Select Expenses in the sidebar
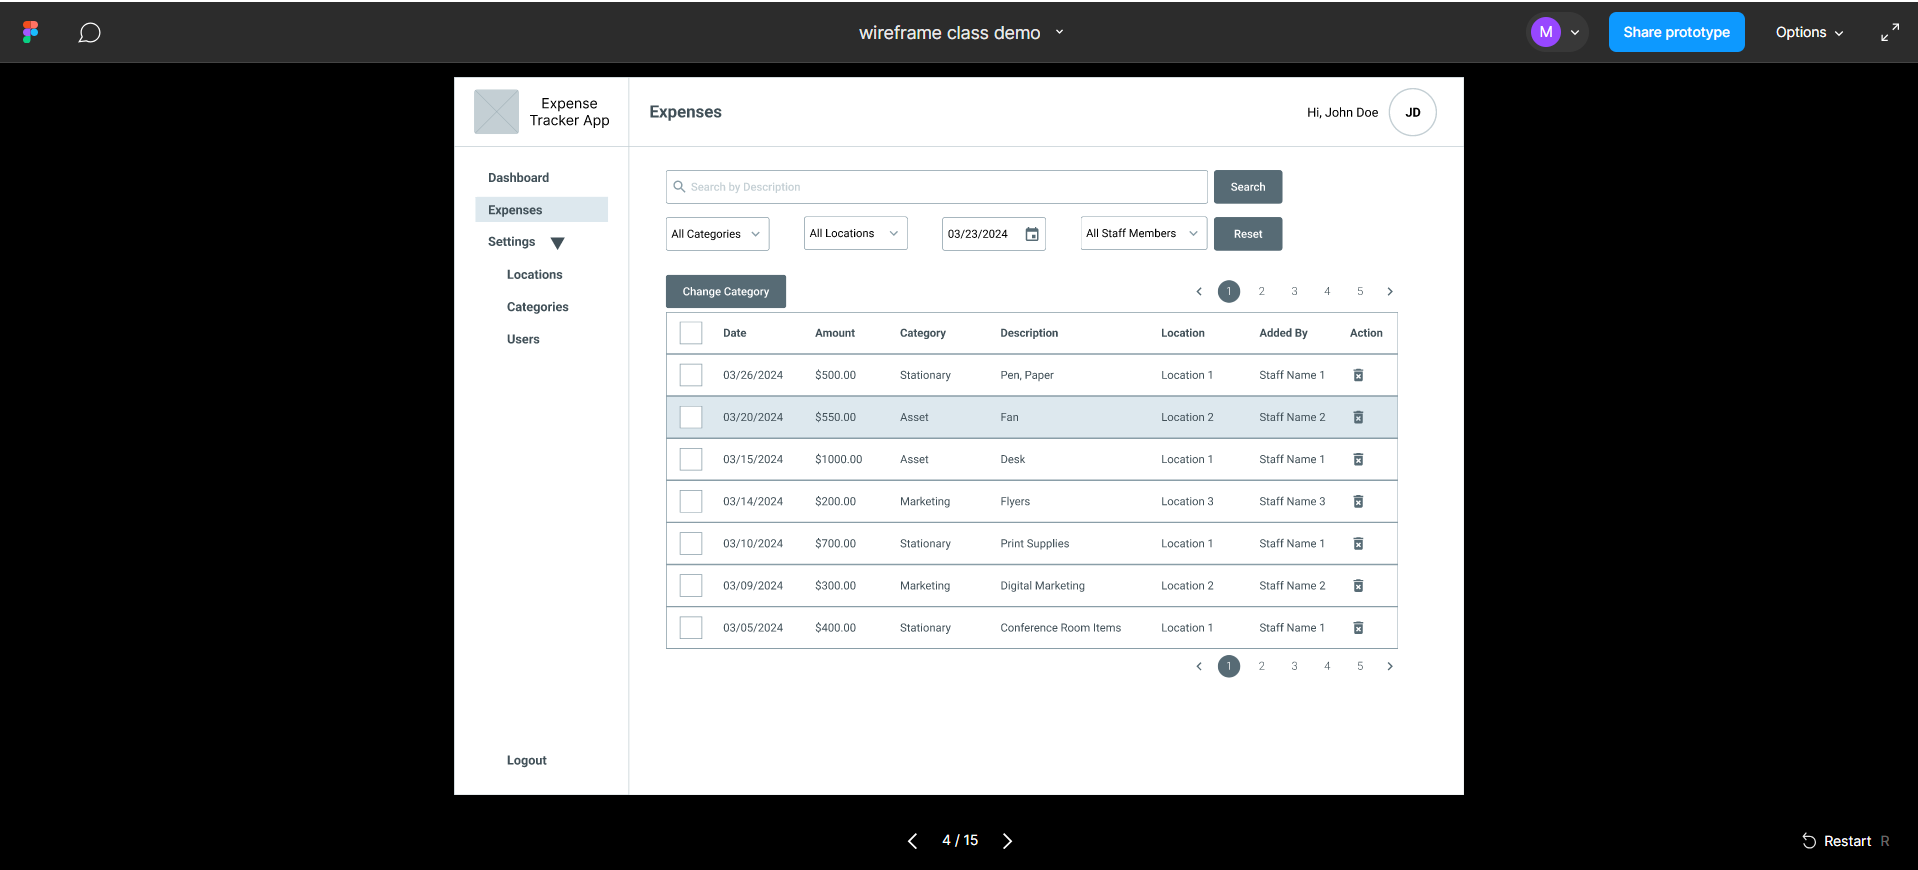1918x870 pixels. point(541,210)
